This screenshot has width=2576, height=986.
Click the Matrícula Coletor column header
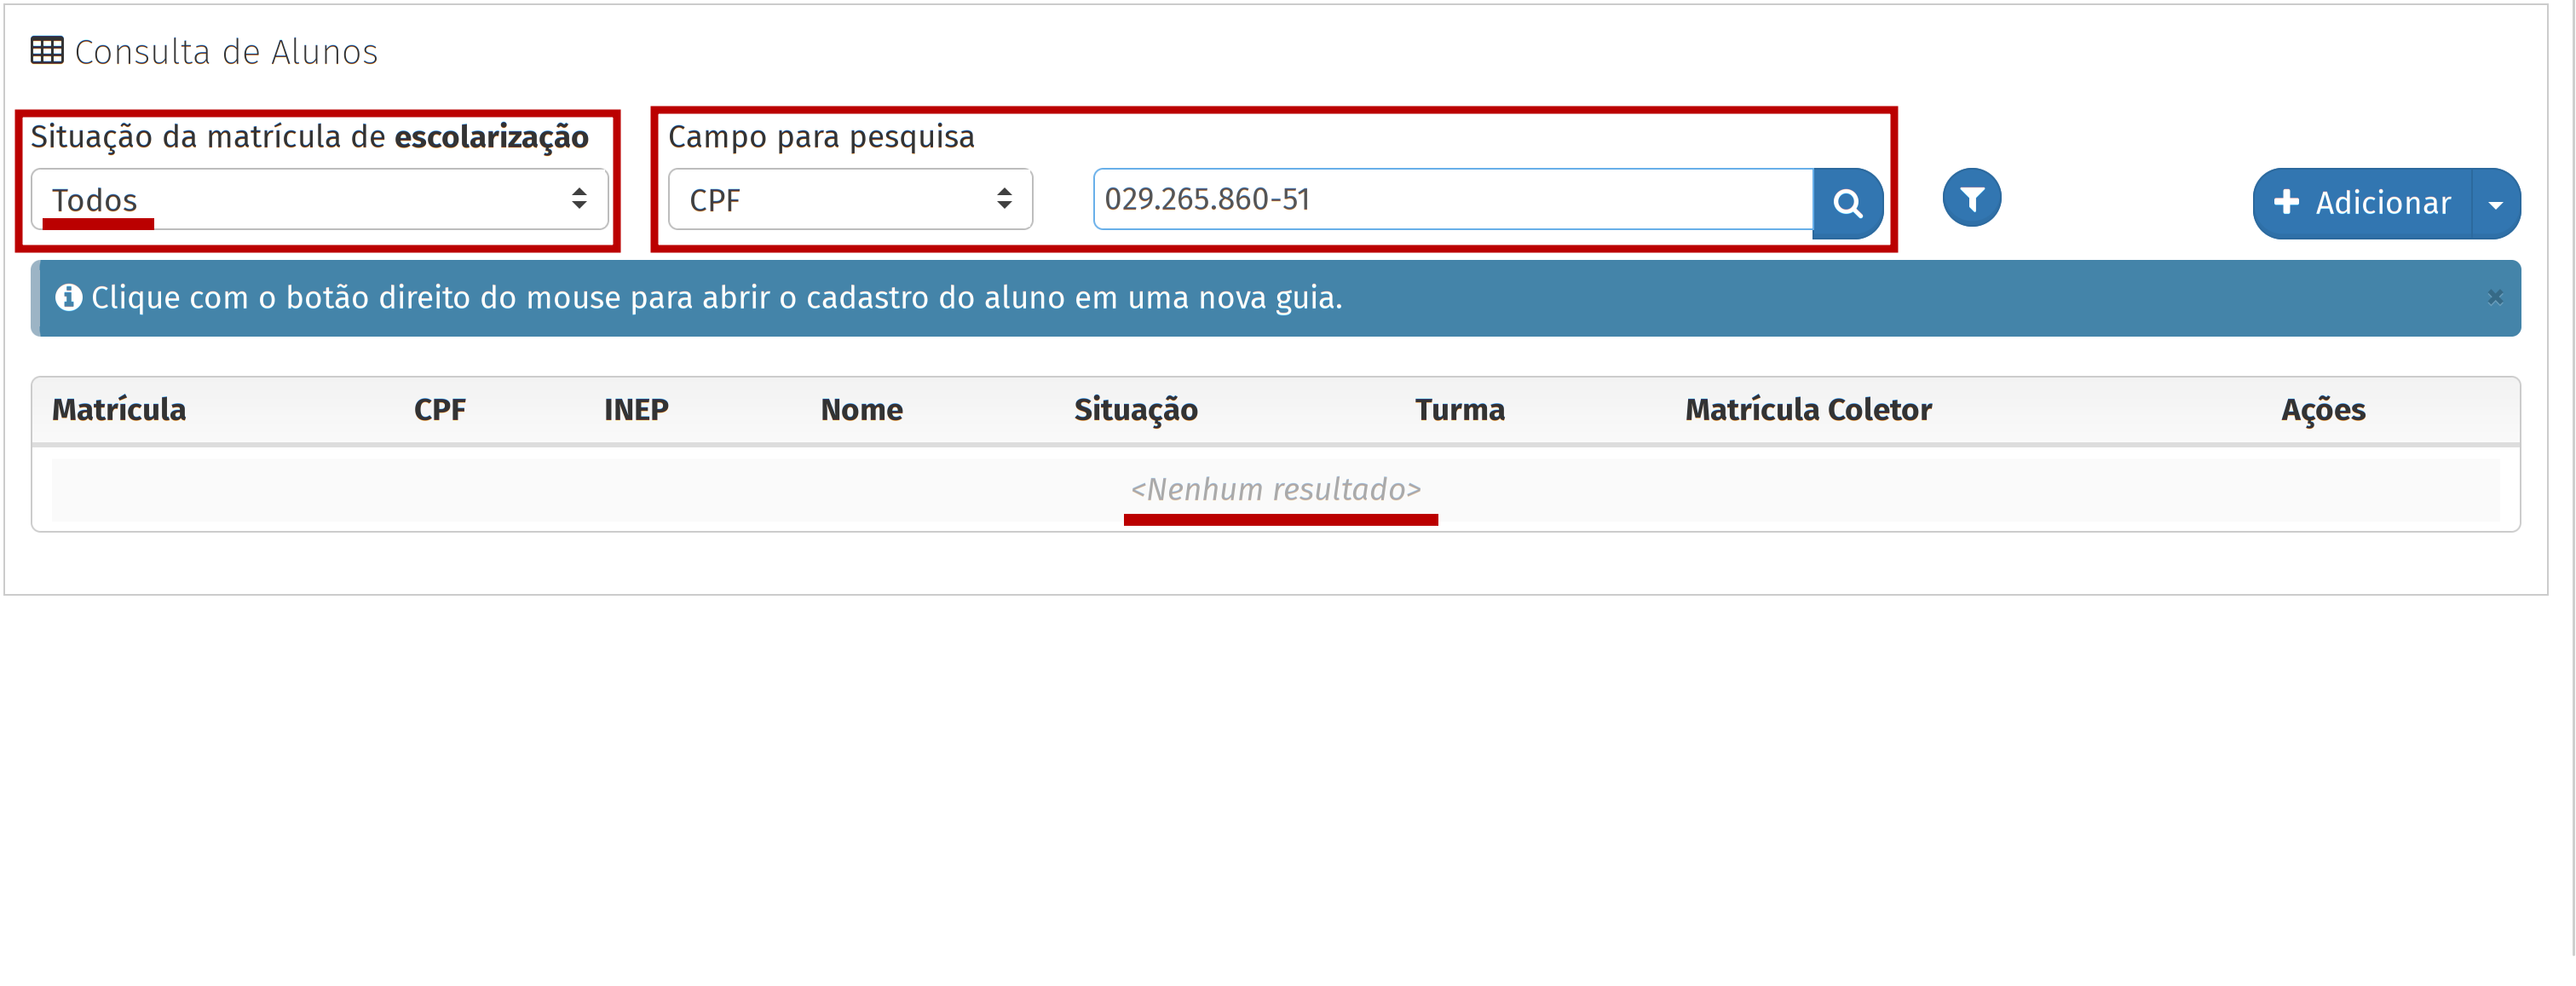(1808, 409)
